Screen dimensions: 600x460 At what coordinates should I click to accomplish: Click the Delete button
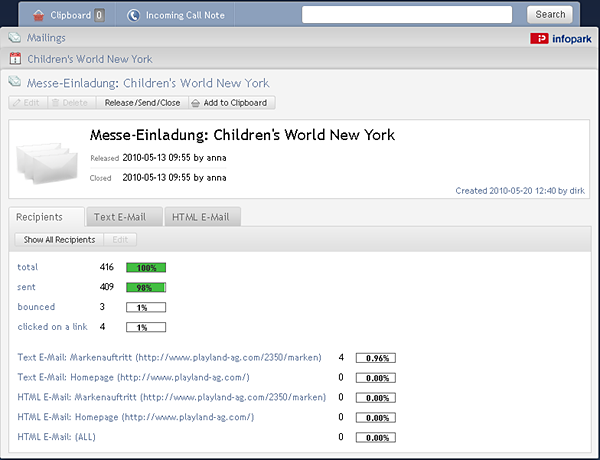pyautogui.click(x=72, y=103)
